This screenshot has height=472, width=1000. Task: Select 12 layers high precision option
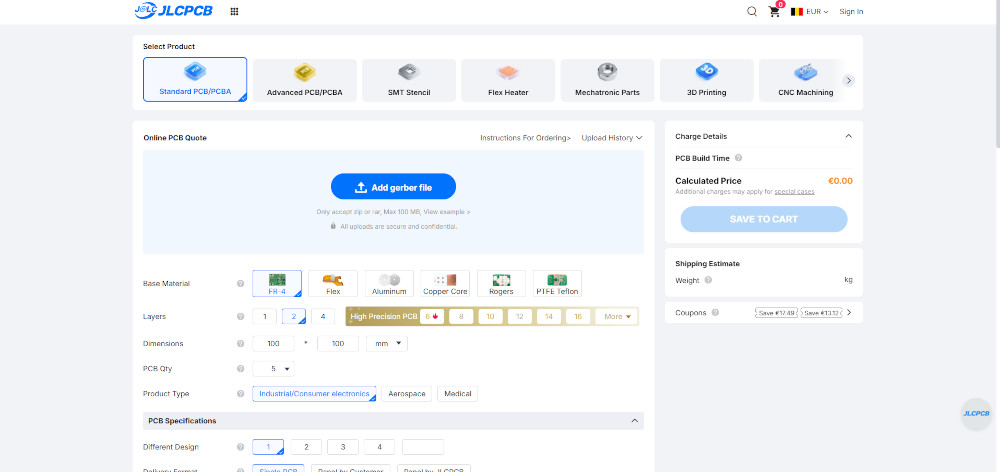520,316
